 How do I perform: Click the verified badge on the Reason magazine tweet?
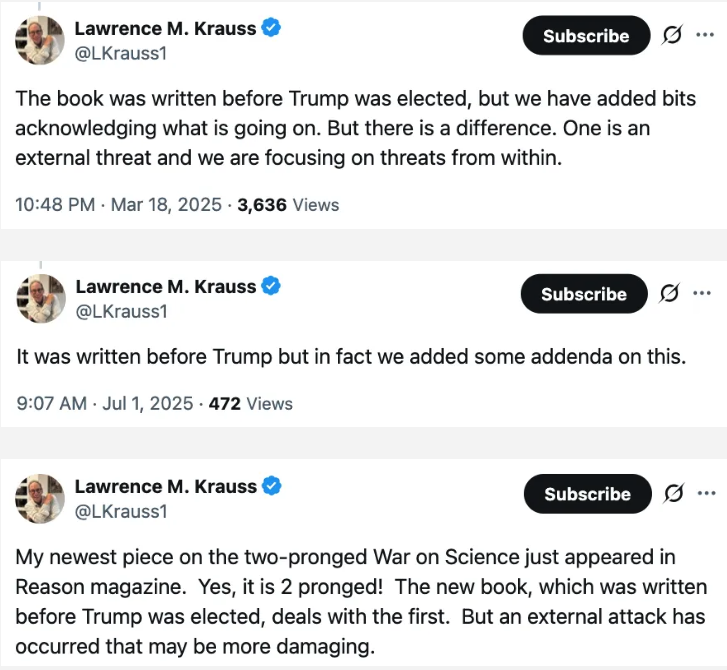click(270, 486)
